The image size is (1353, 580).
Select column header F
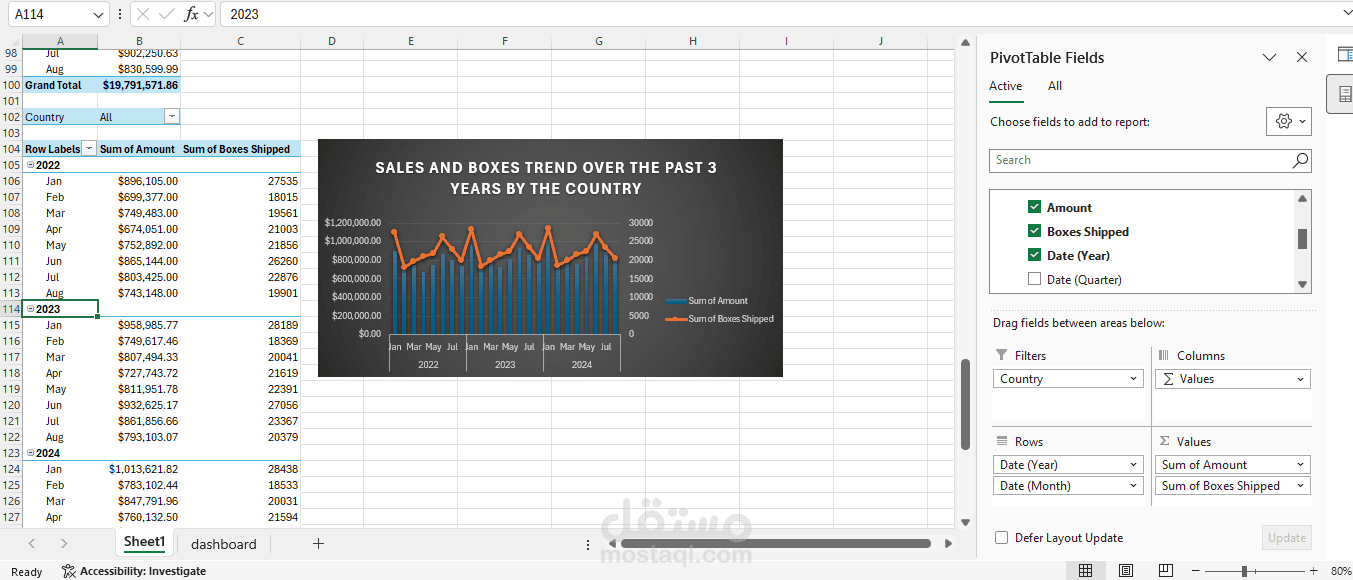505,41
